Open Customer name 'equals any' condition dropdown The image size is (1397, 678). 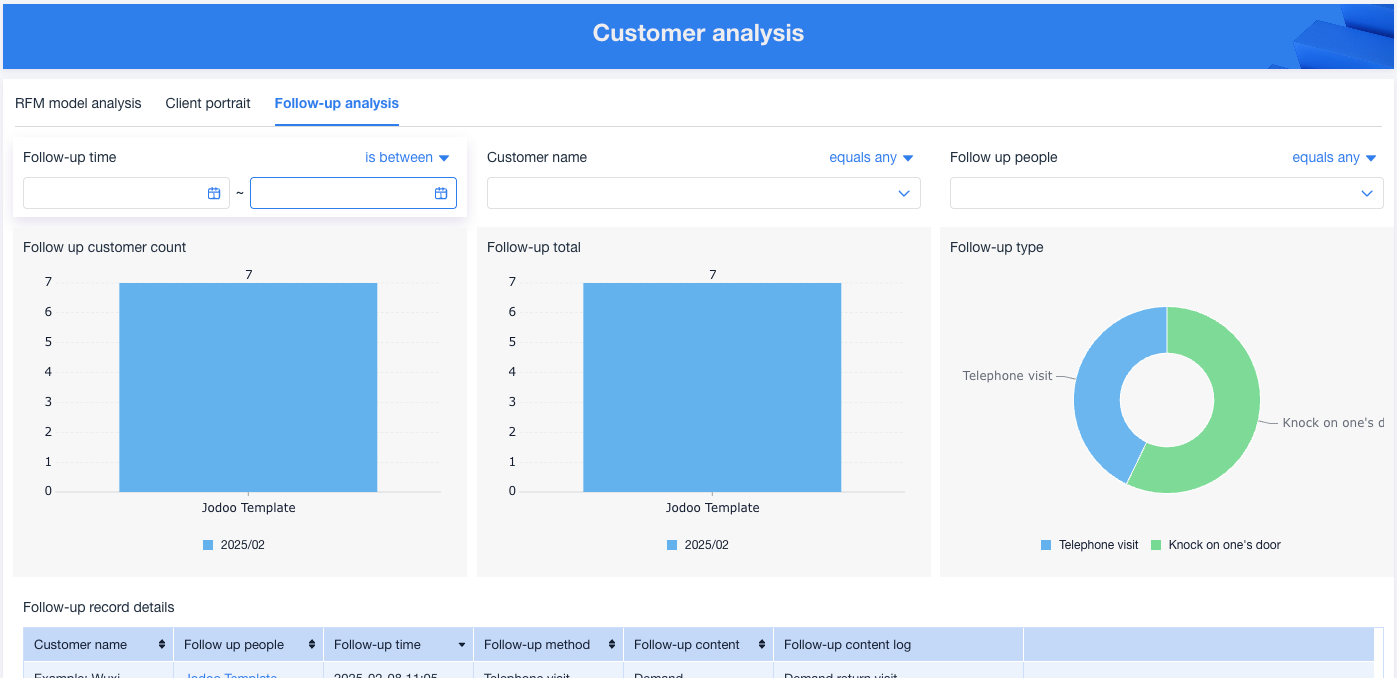871,157
